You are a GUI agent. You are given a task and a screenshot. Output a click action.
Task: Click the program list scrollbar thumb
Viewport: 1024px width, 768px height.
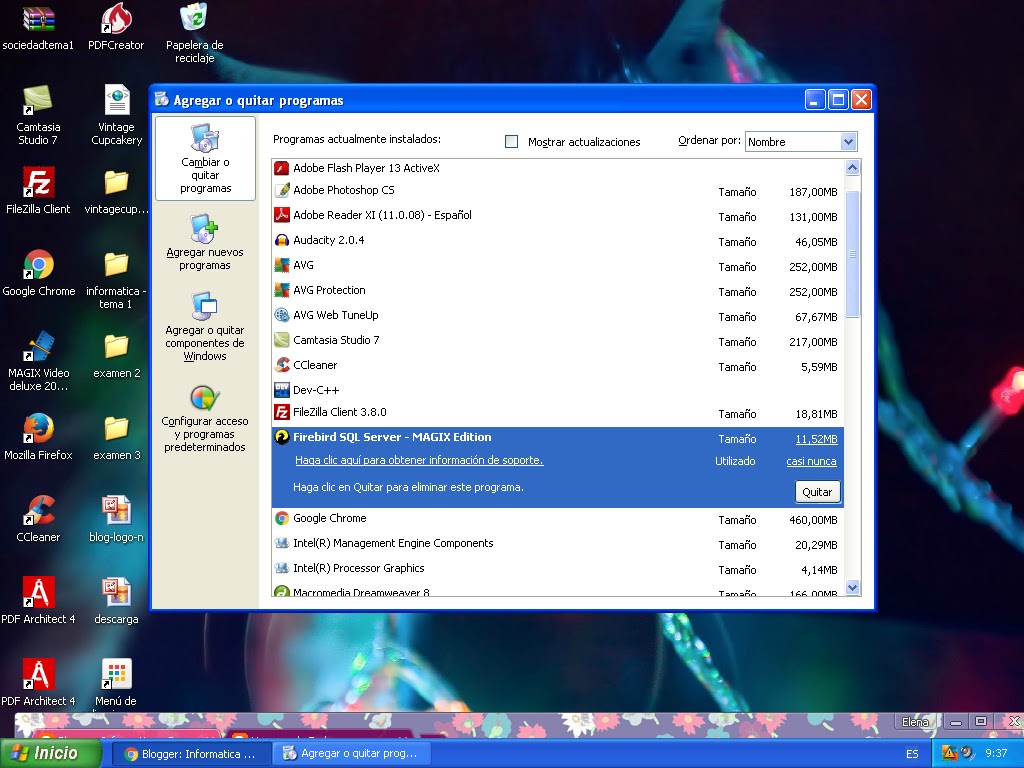tap(852, 254)
